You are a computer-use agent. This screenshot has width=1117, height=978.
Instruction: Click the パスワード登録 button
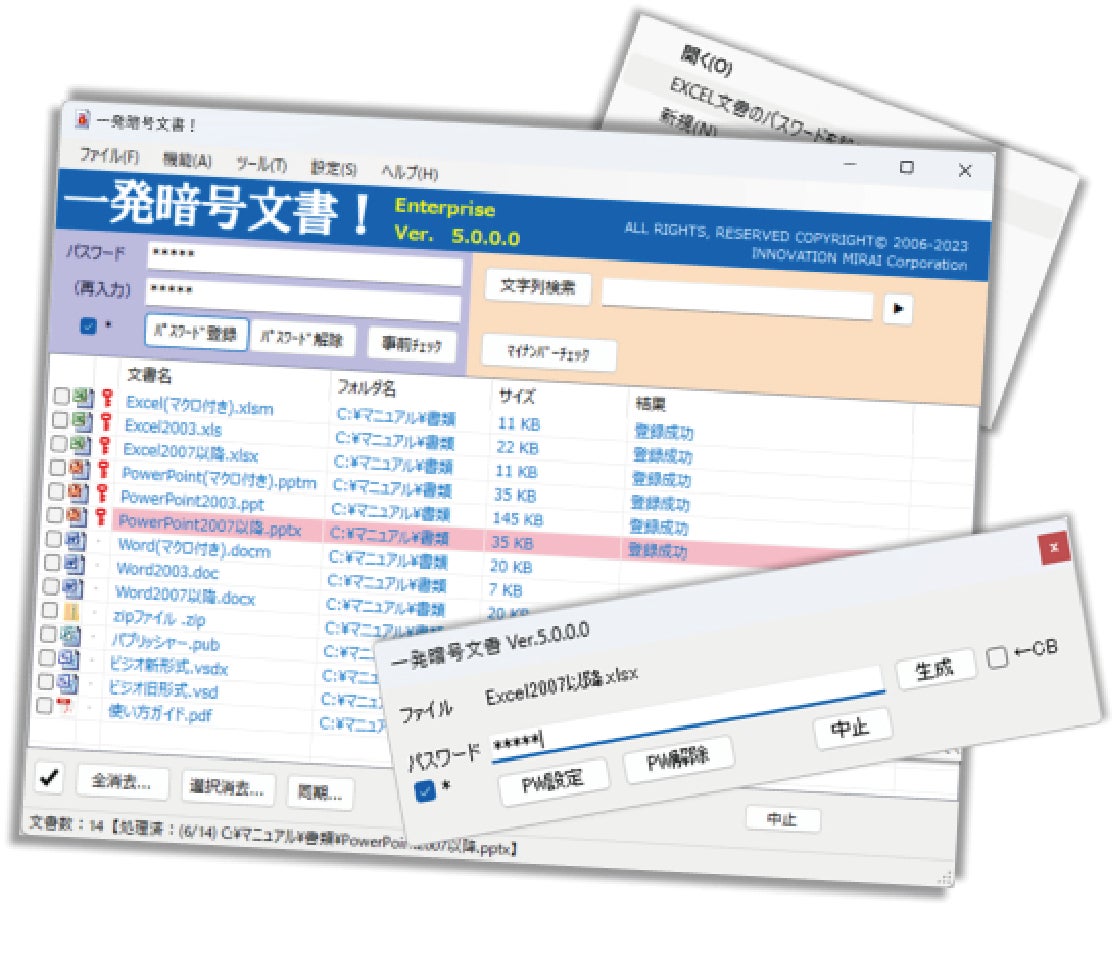coord(197,332)
